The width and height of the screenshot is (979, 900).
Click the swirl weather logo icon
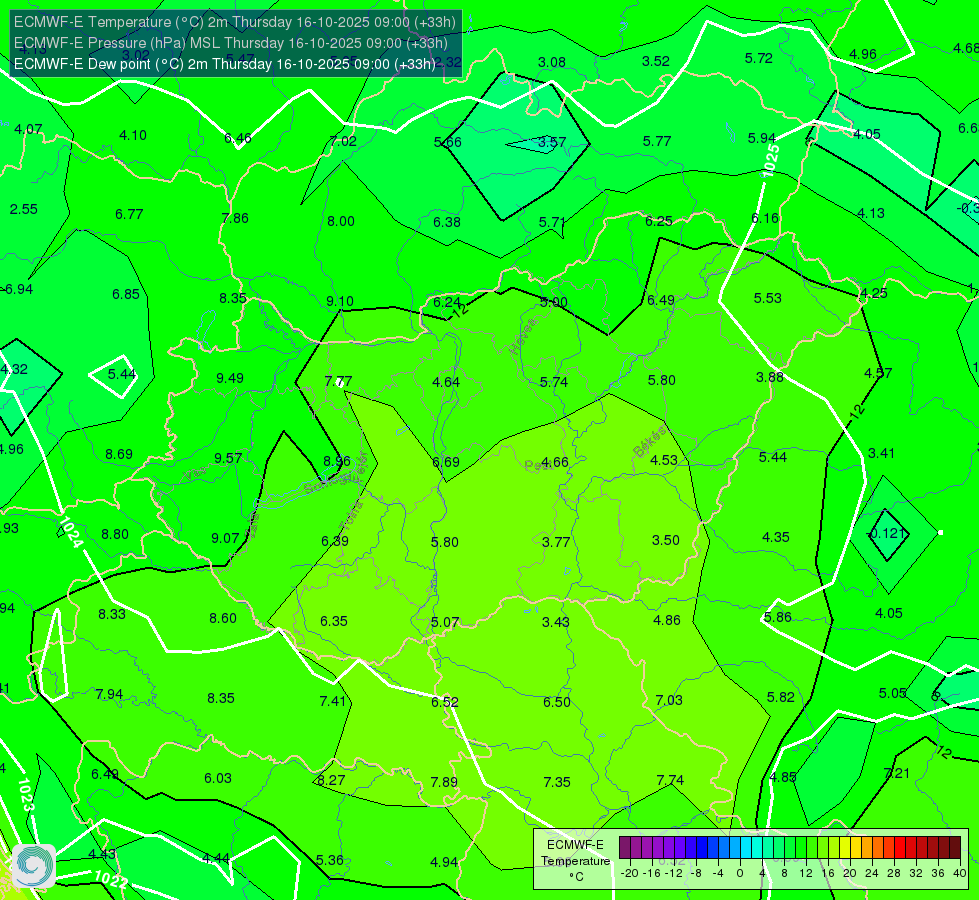[x=34, y=866]
